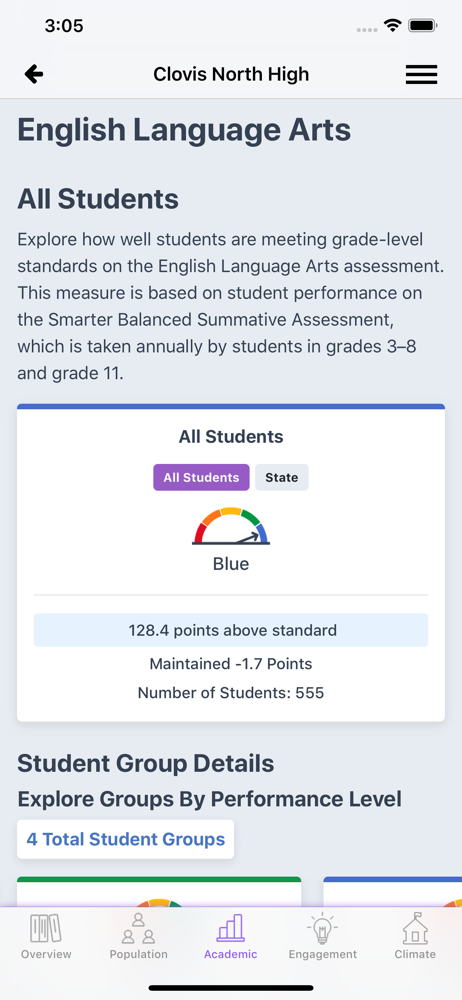This screenshot has height=1000, width=462.
Task: Tap the Clovis North High title
Action: [x=231, y=74]
